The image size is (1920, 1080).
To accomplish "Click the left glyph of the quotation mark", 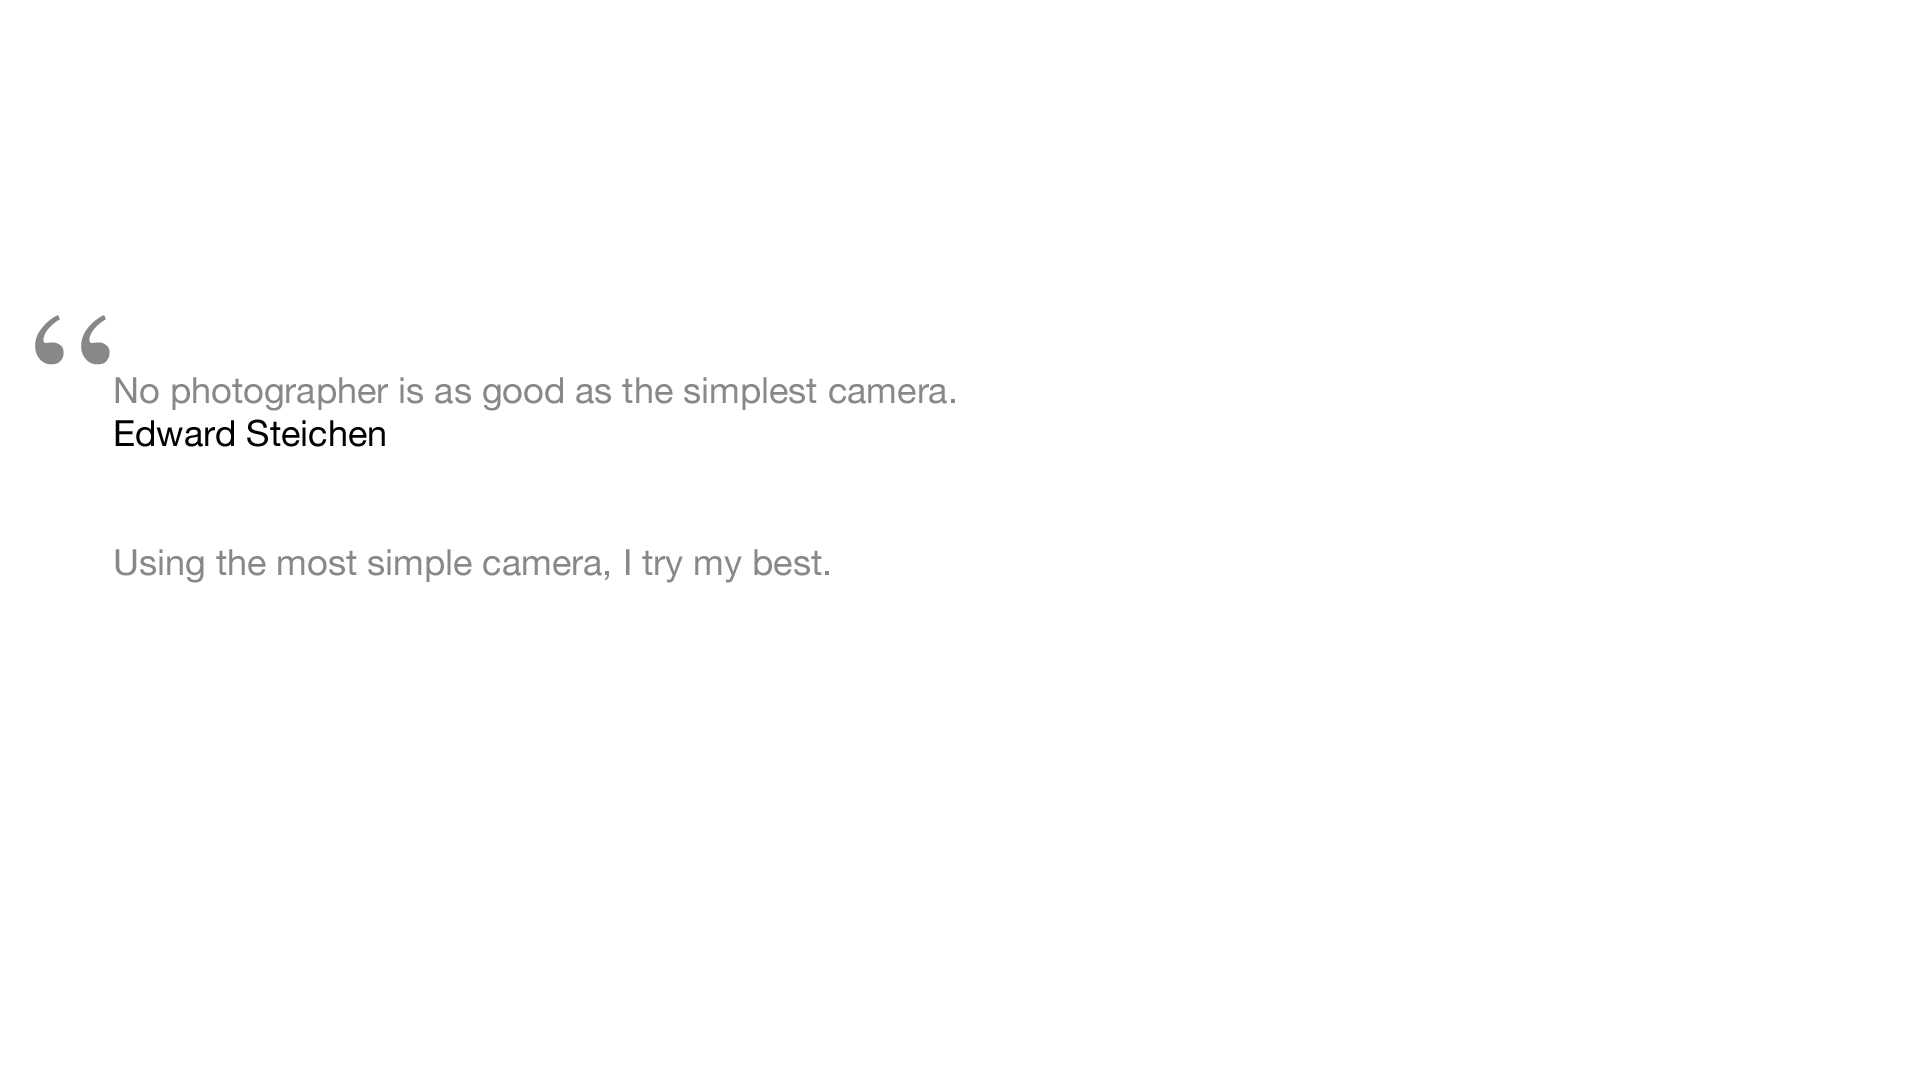I will tap(49, 339).
